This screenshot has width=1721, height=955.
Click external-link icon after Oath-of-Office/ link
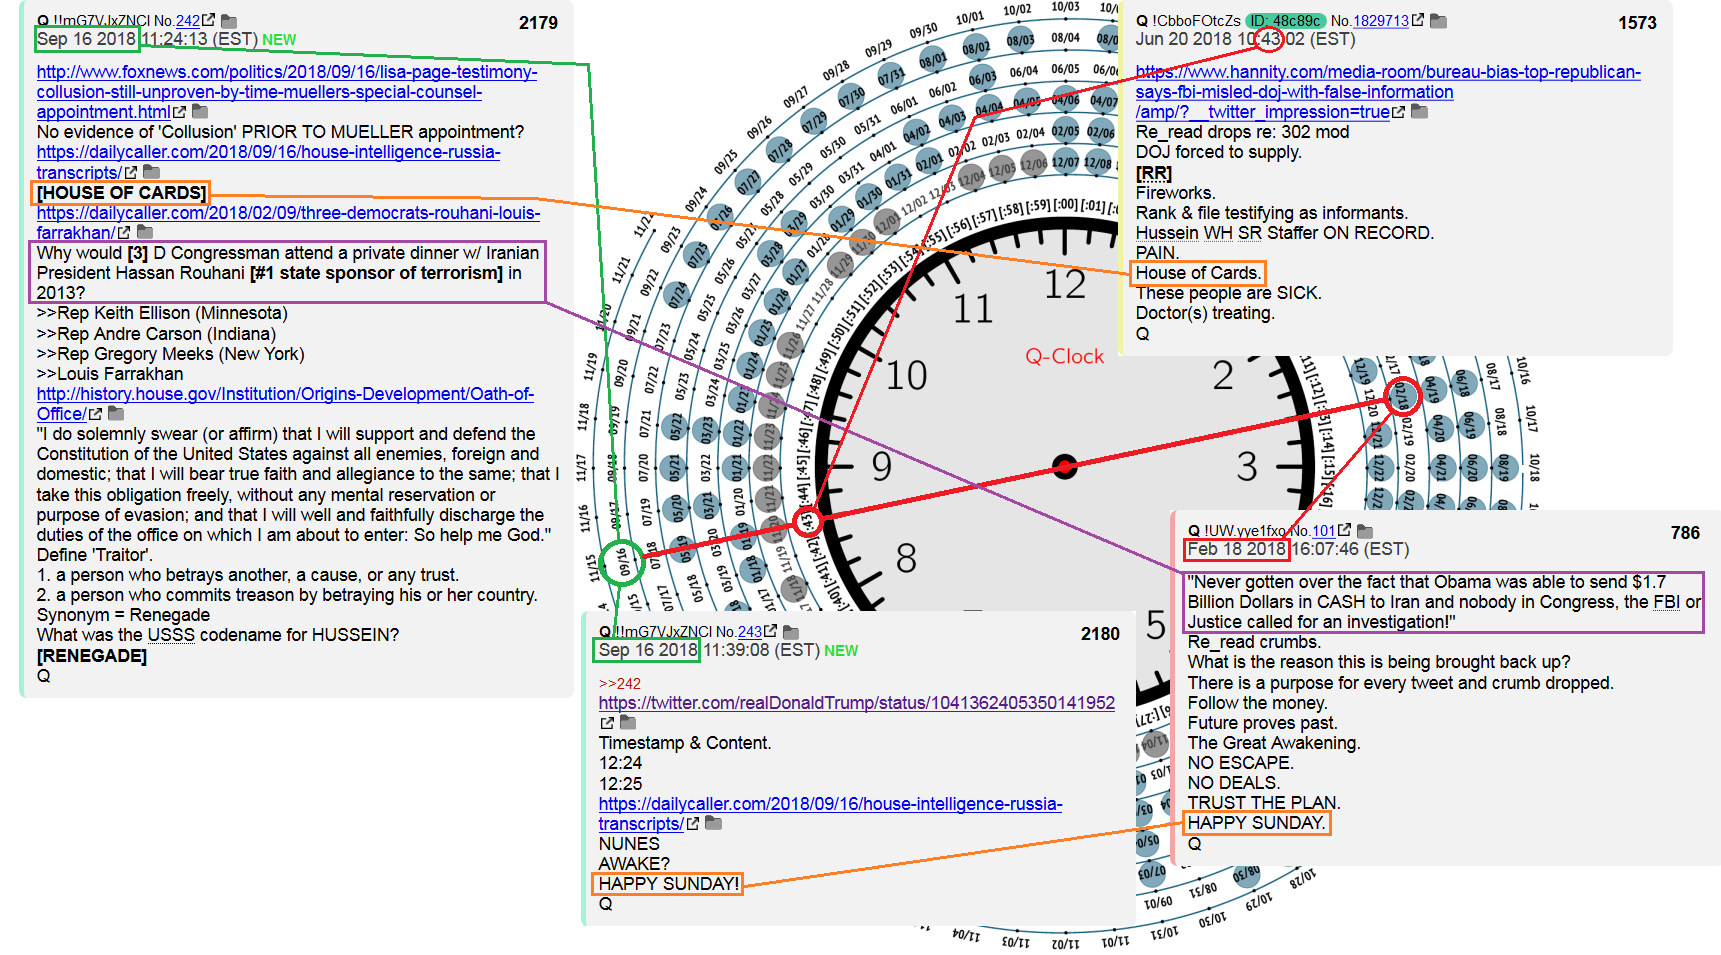coord(95,414)
